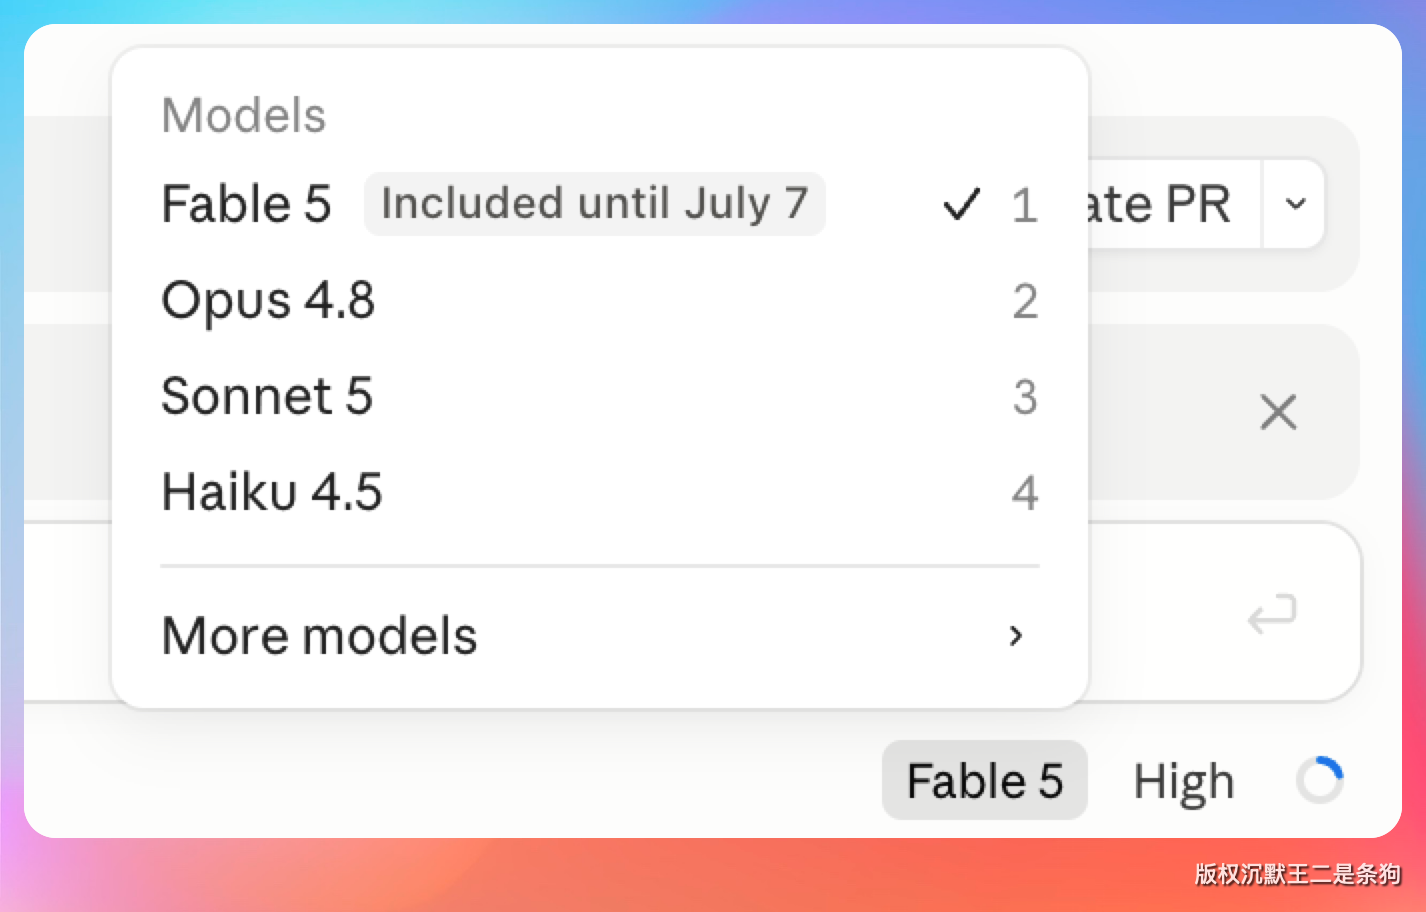Click the Included until July 7 badge
The height and width of the screenshot is (912, 1426).
(594, 204)
